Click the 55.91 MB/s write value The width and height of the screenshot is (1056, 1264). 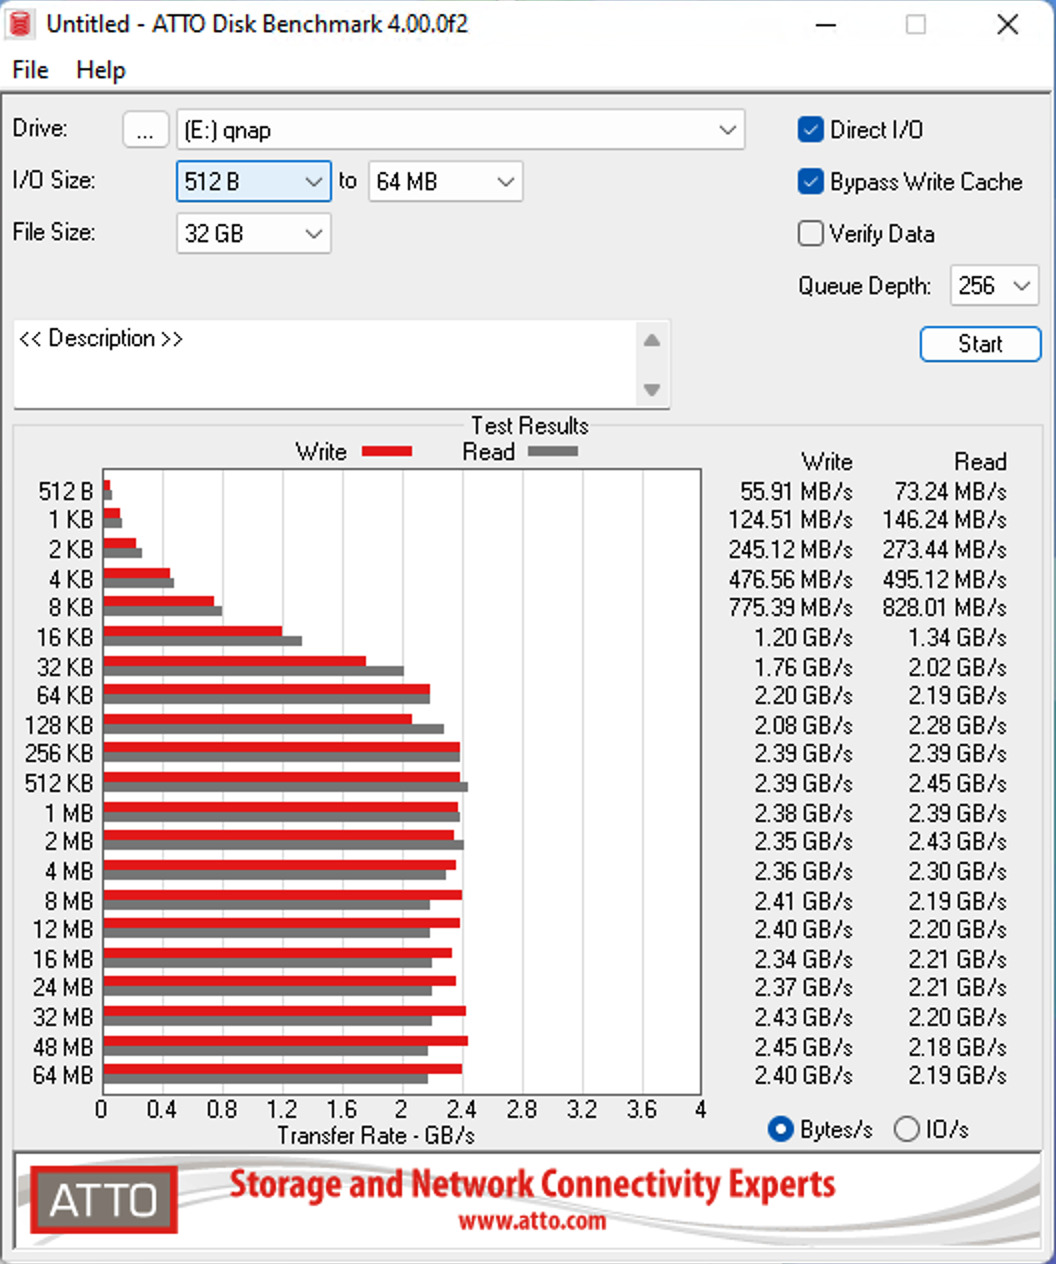click(796, 491)
